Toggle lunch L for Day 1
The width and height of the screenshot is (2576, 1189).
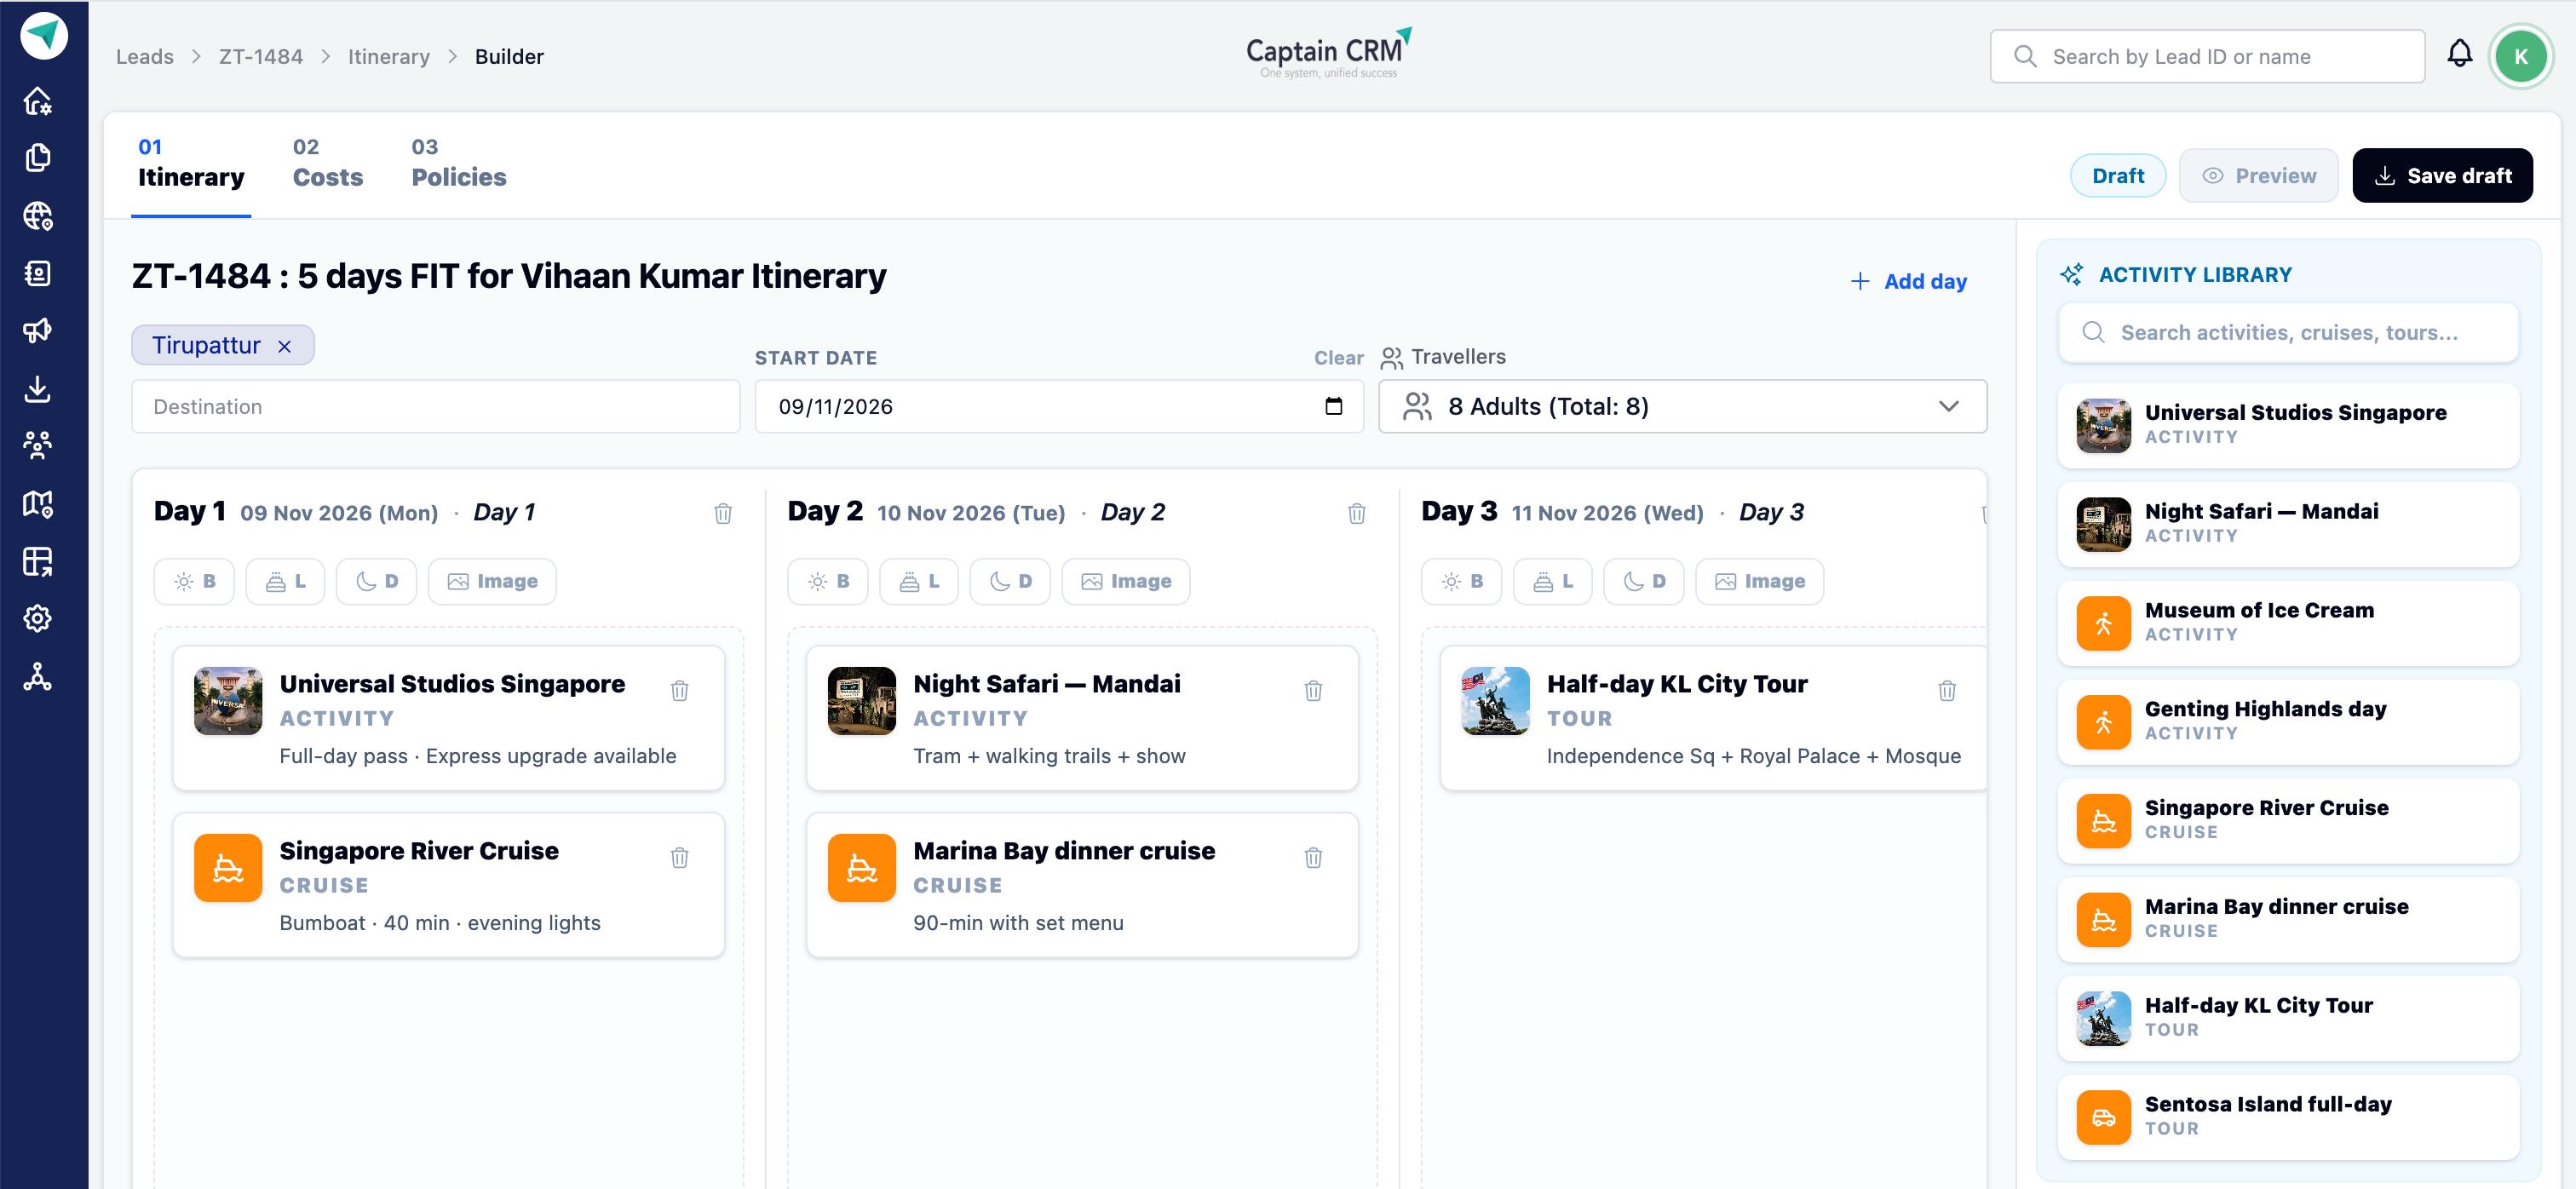click(285, 581)
